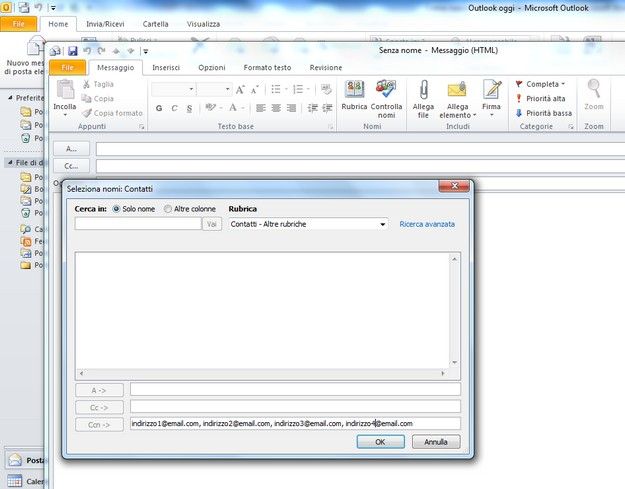Click the Incolla paste icon
Viewport: 625px width, 489px height.
pyautogui.click(x=64, y=92)
